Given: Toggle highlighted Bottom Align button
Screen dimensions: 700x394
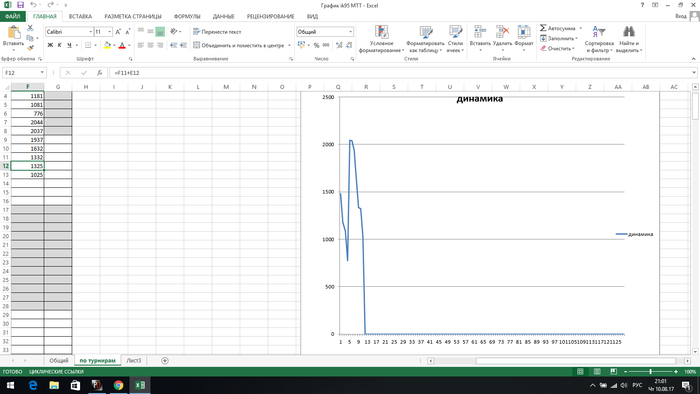Looking at the screenshot, I should pyautogui.click(x=160, y=32).
